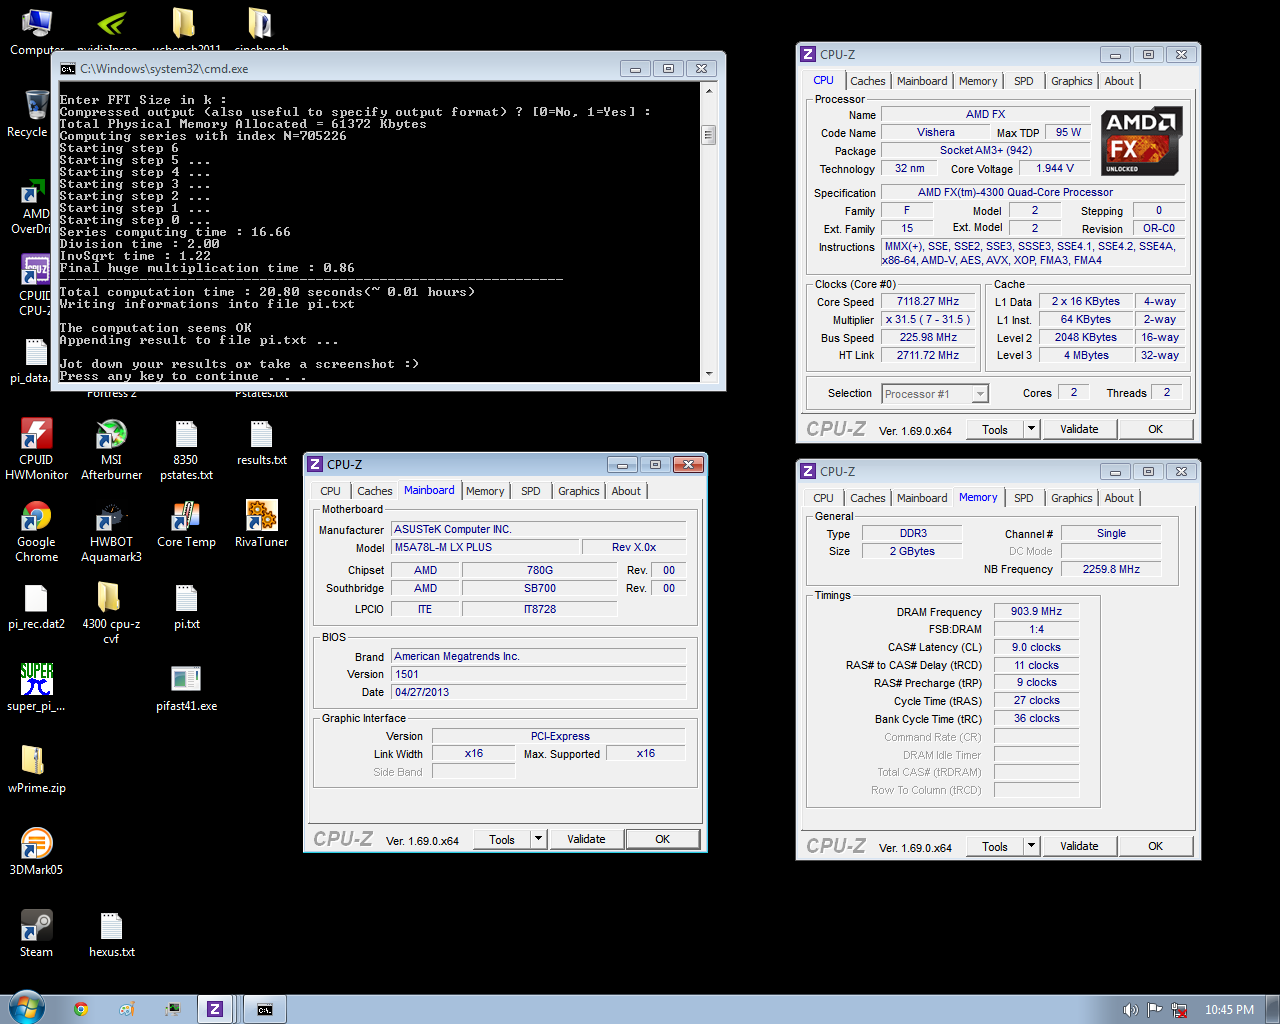1280x1024 pixels.
Task: Run pifast41.exe desktop icon
Action: point(186,689)
